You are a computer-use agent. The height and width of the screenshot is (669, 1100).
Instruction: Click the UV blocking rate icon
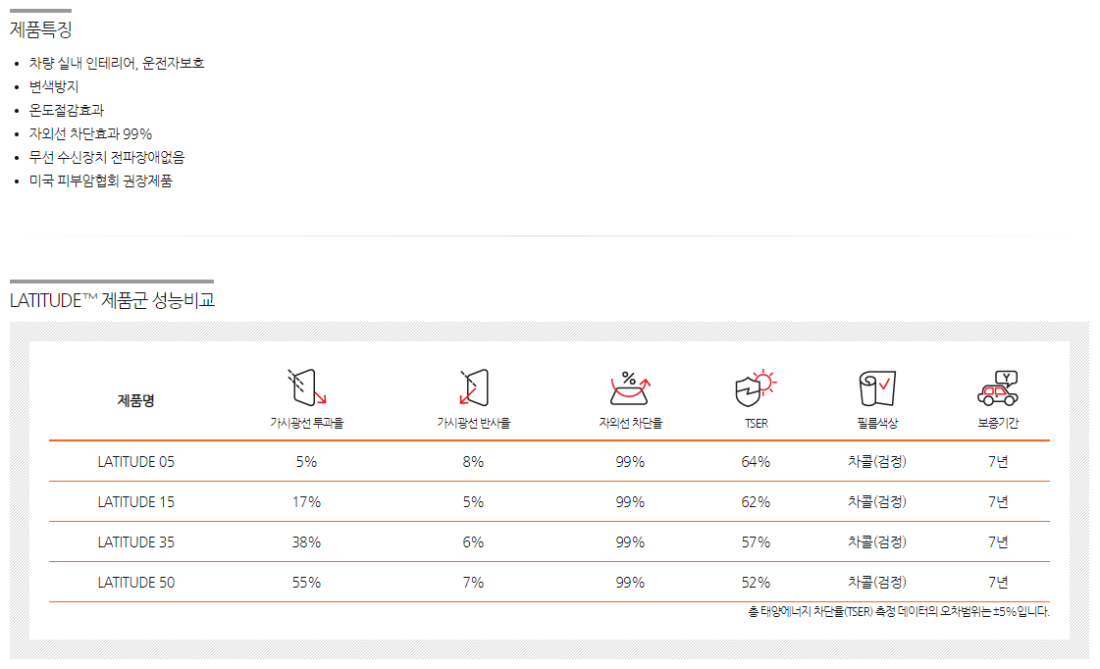click(x=630, y=388)
